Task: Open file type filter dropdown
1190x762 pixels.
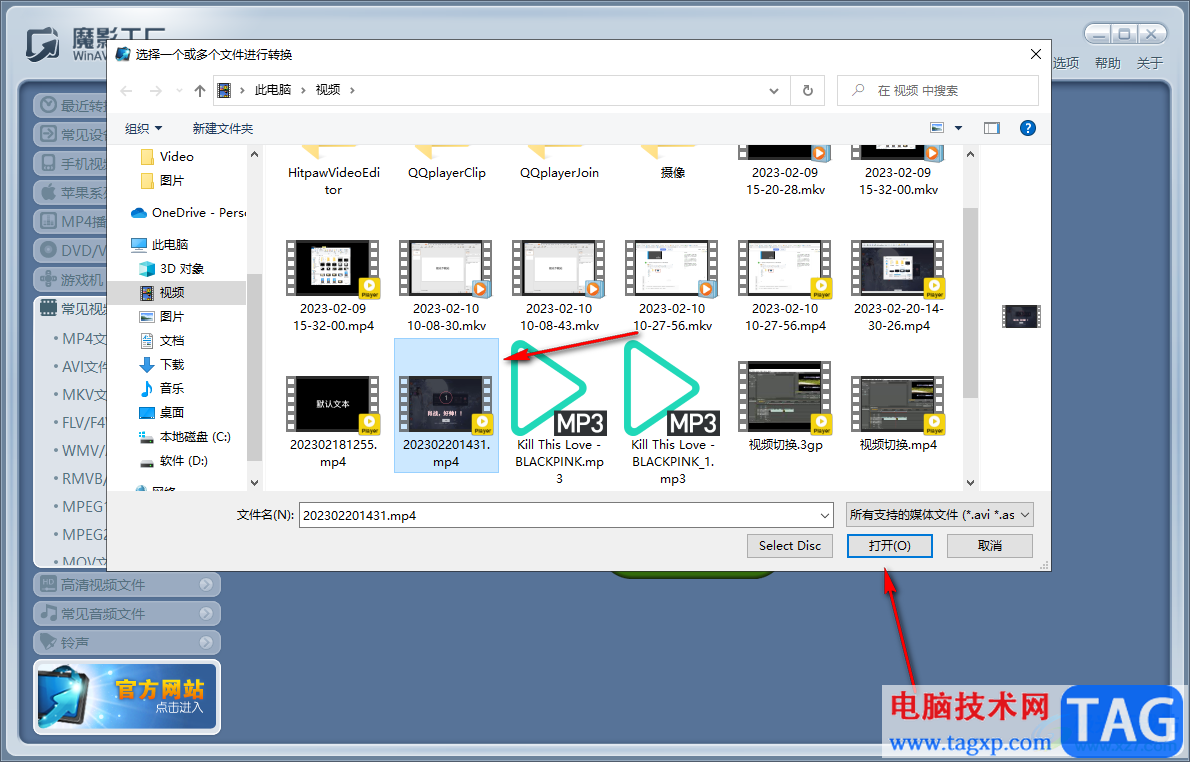Action: pyautogui.click(x=940, y=515)
